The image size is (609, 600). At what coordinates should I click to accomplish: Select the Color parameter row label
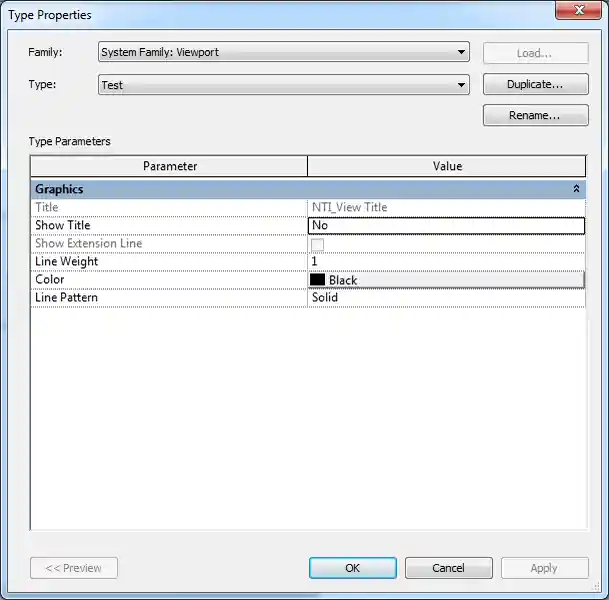click(50, 280)
